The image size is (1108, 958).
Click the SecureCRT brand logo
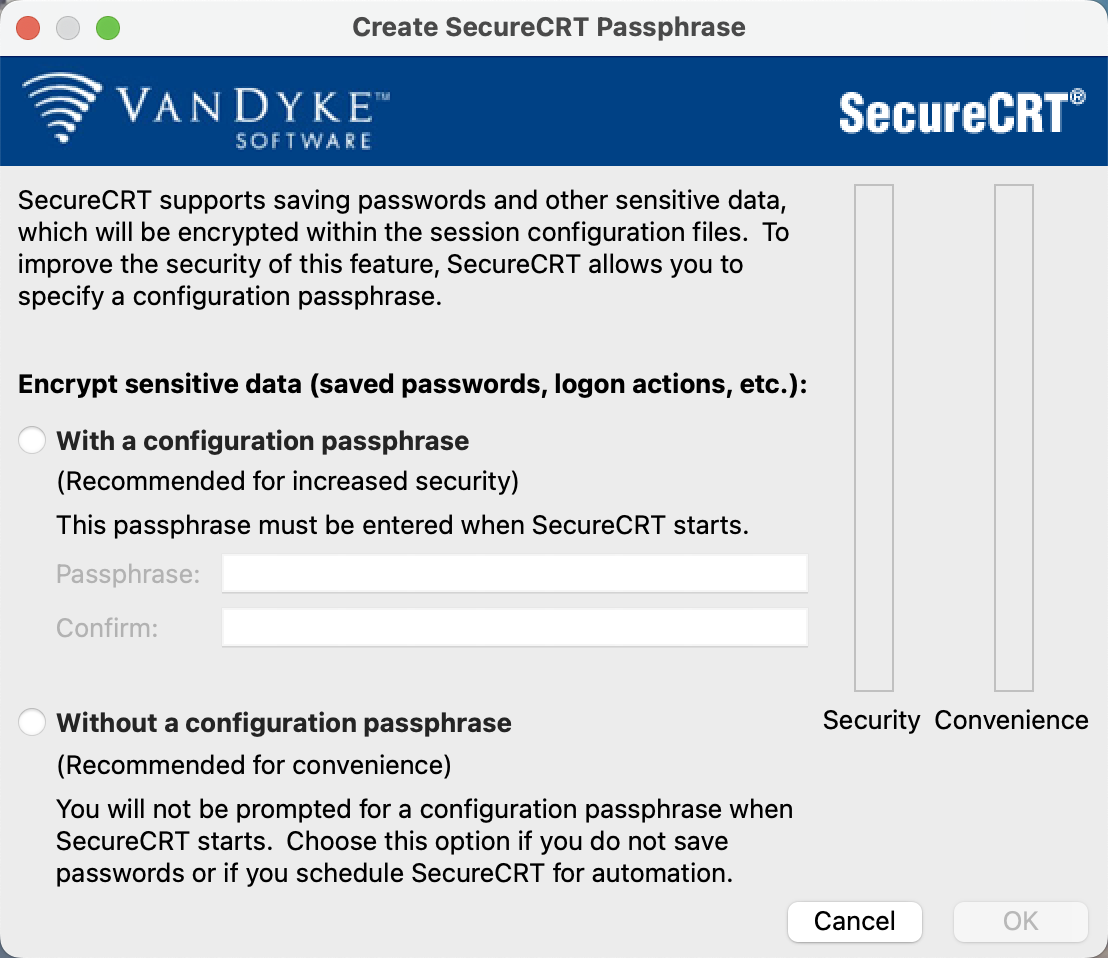click(x=961, y=111)
